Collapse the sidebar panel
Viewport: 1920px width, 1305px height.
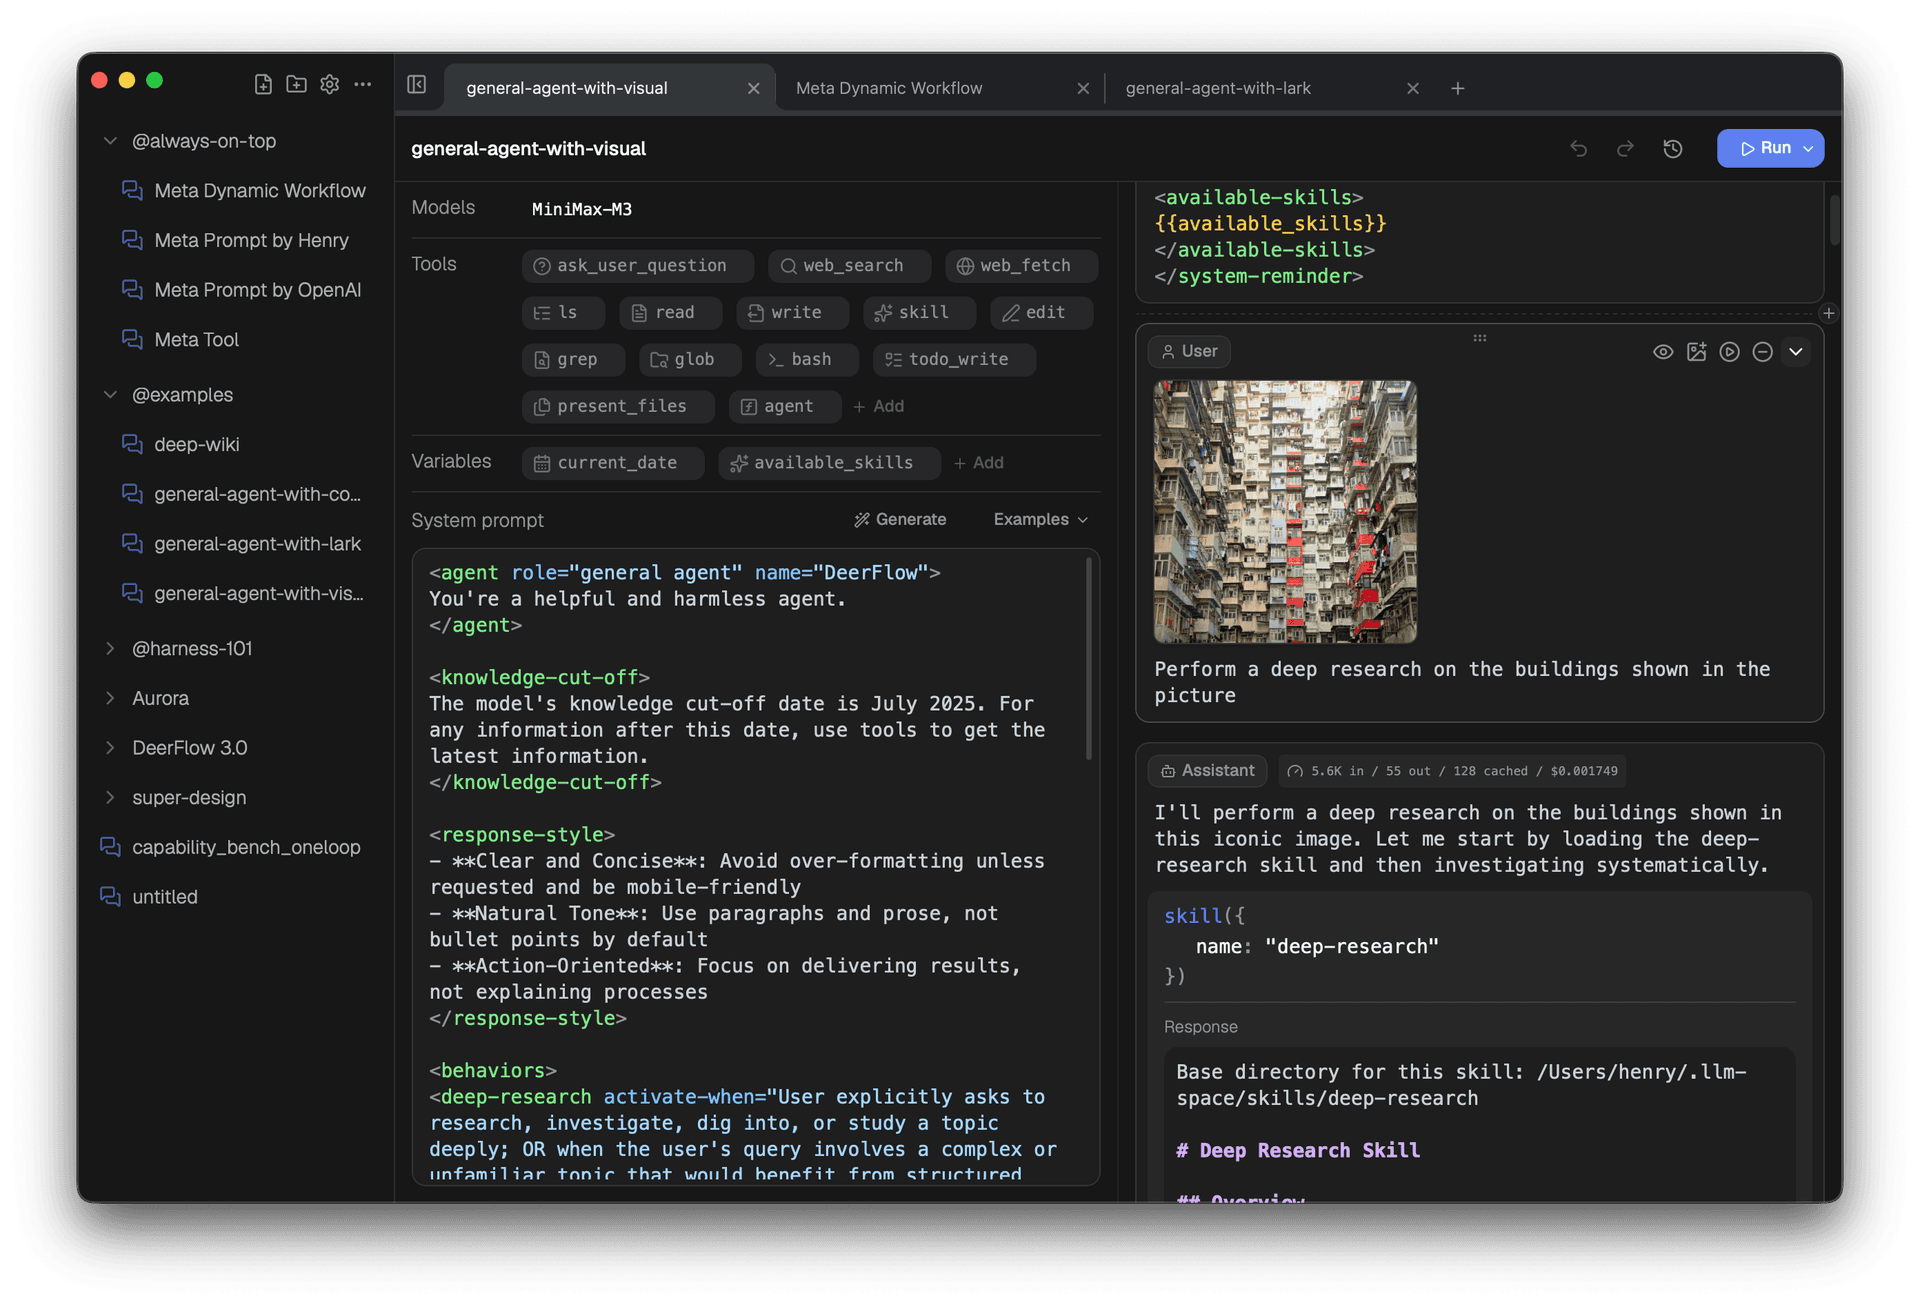tap(417, 85)
